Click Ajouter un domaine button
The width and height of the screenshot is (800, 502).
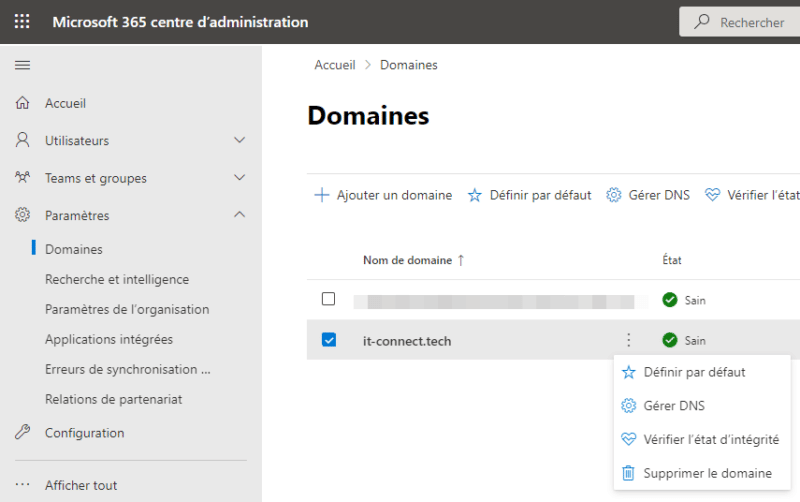pyautogui.click(x=383, y=195)
